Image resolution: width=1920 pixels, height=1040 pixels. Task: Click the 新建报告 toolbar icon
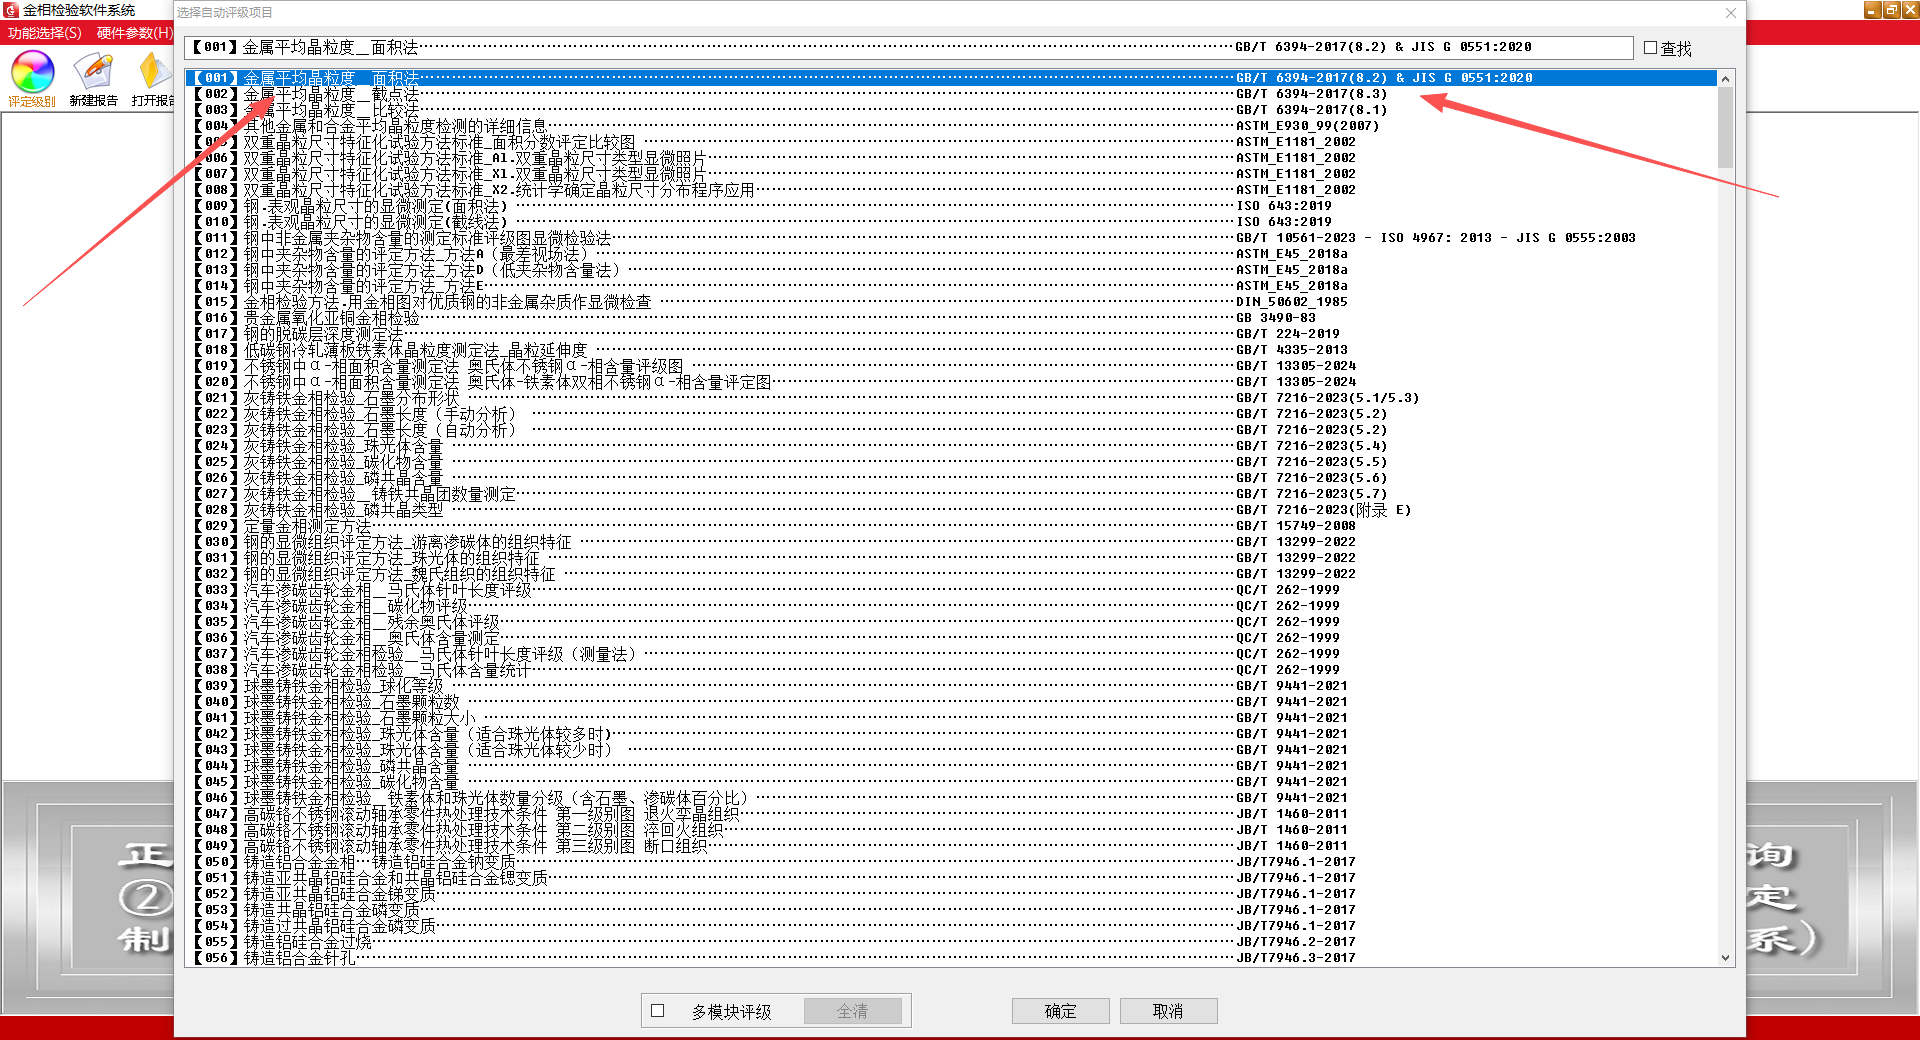pyautogui.click(x=93, y=72)
